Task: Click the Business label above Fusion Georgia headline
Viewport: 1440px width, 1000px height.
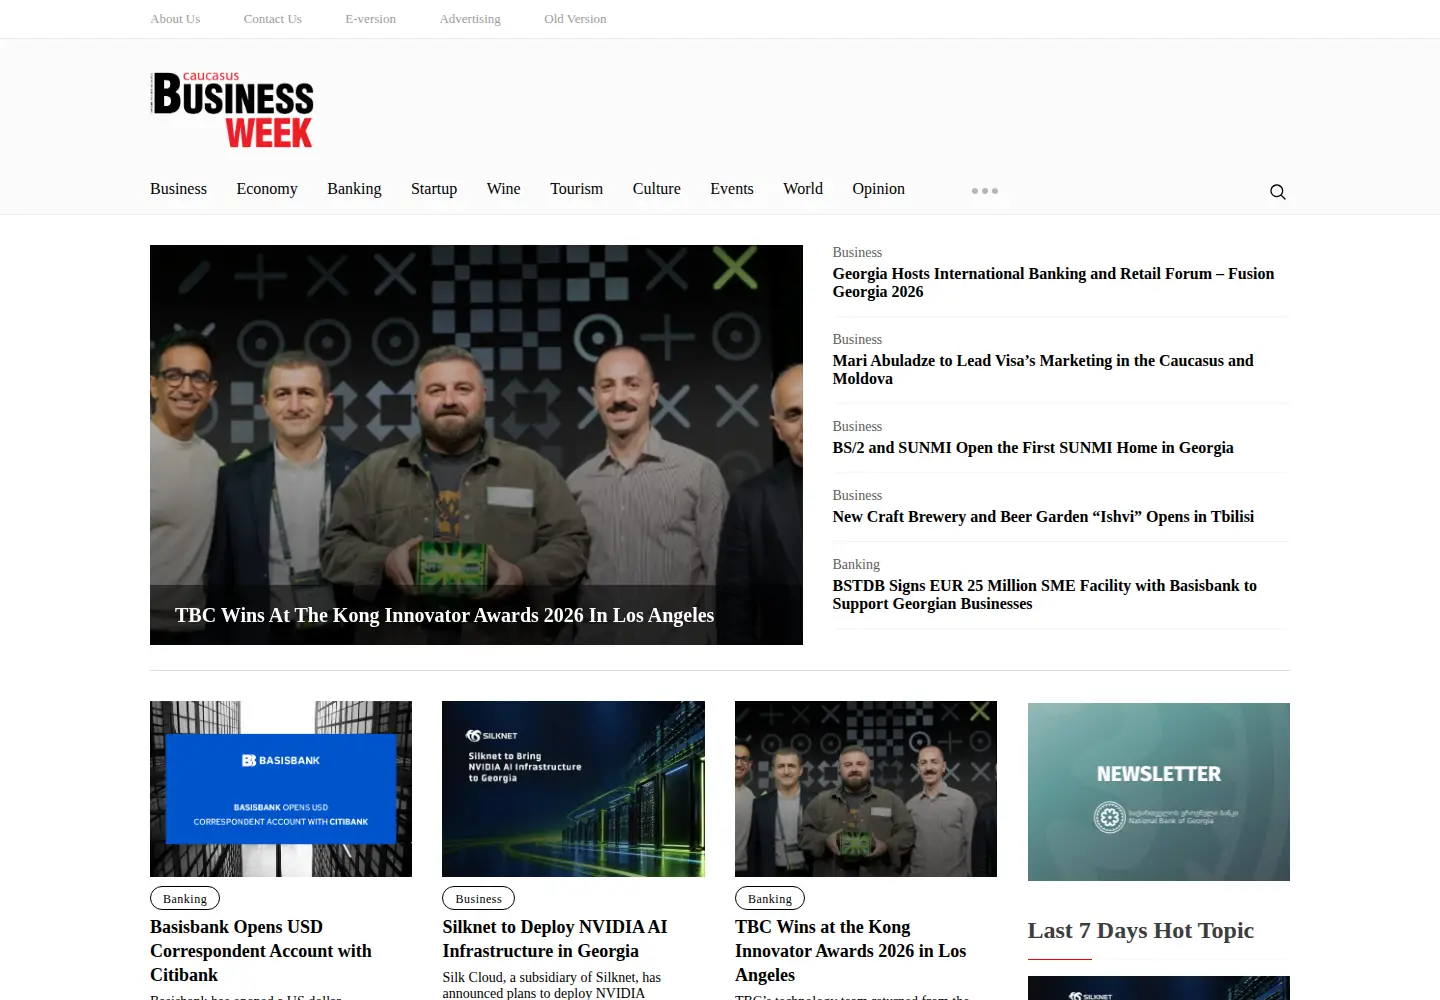Action: tap(857, 253)
